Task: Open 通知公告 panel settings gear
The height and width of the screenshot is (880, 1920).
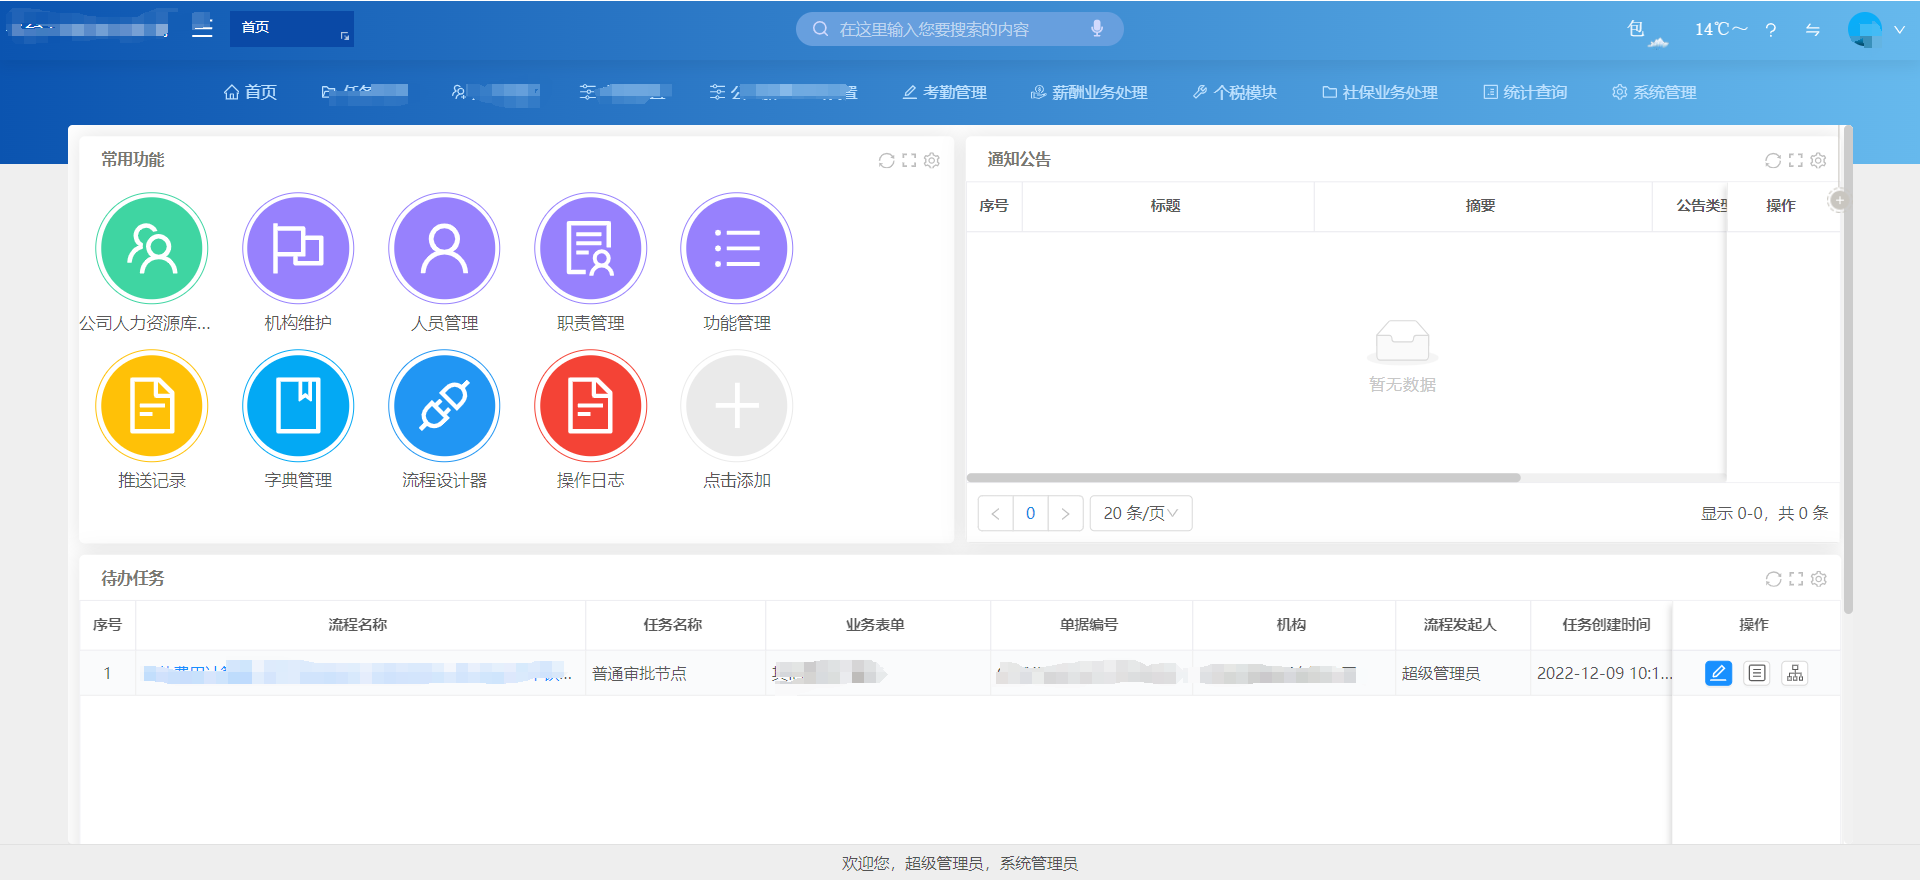Action: point(1819,160)
